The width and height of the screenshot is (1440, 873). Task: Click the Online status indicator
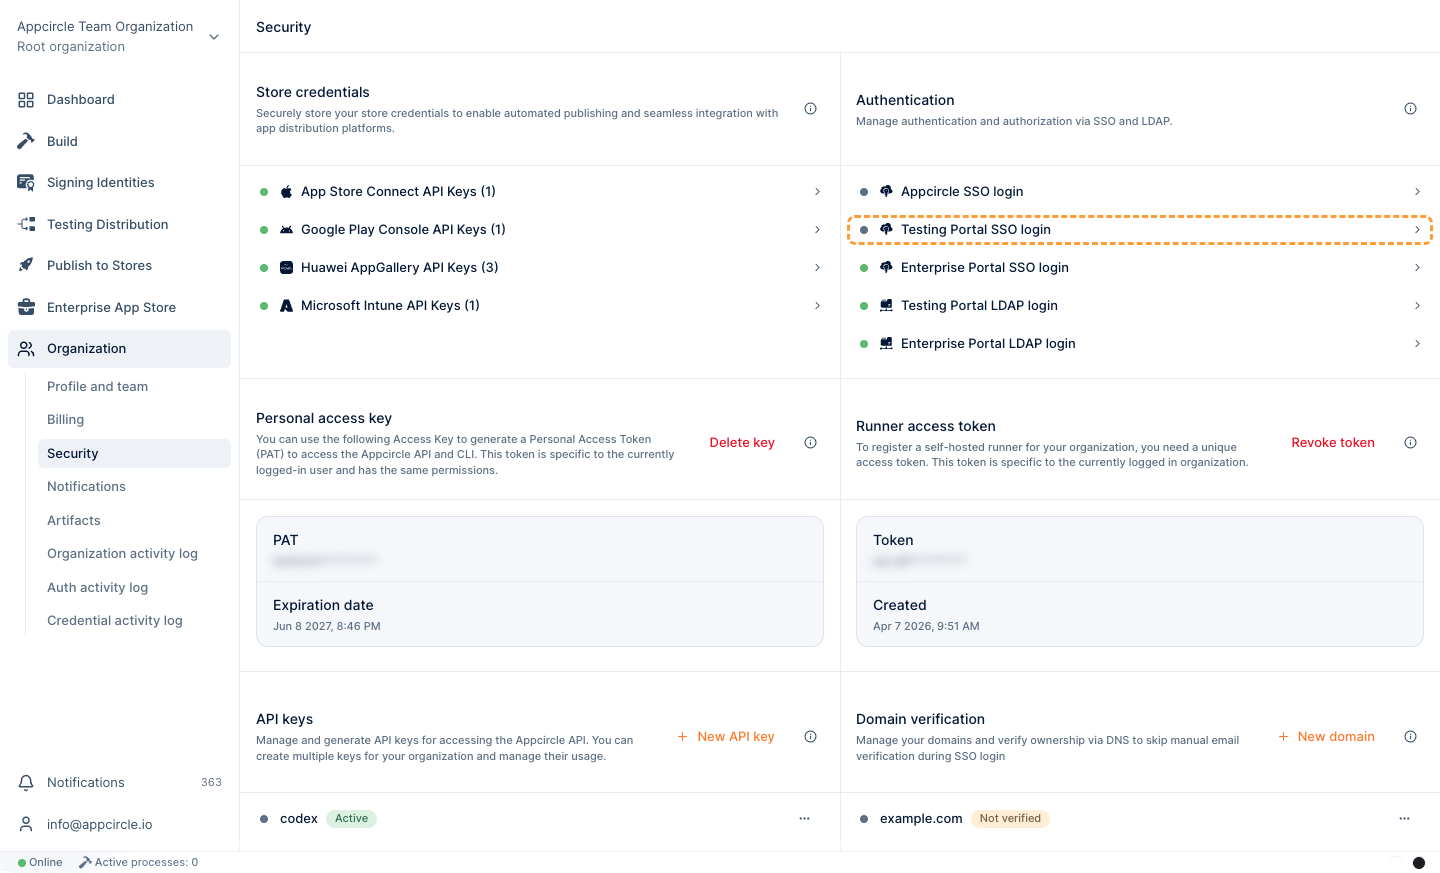tap(40, 863)
